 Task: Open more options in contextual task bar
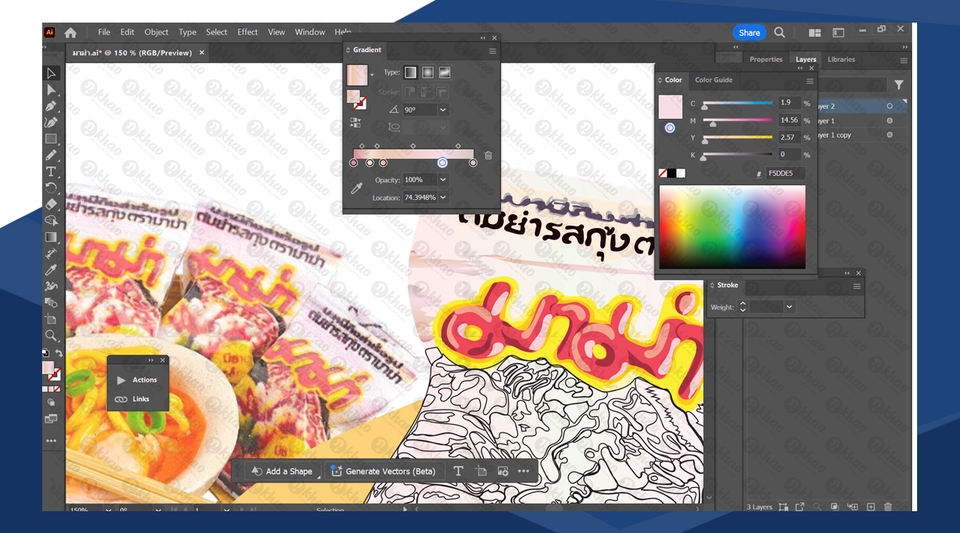point(523,471)
